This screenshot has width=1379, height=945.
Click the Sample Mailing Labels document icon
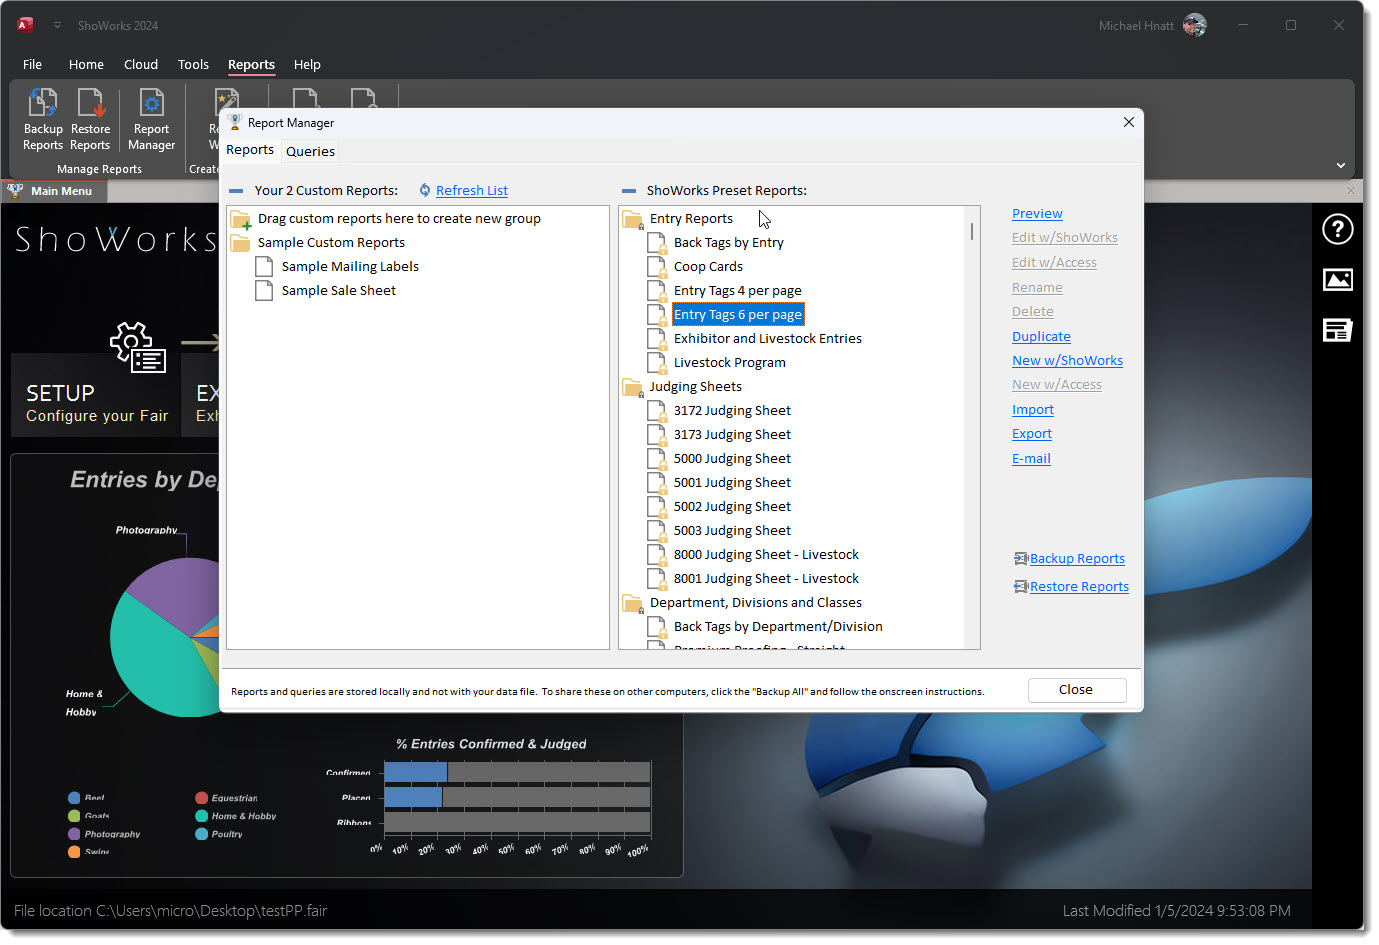tap(264, 267)
